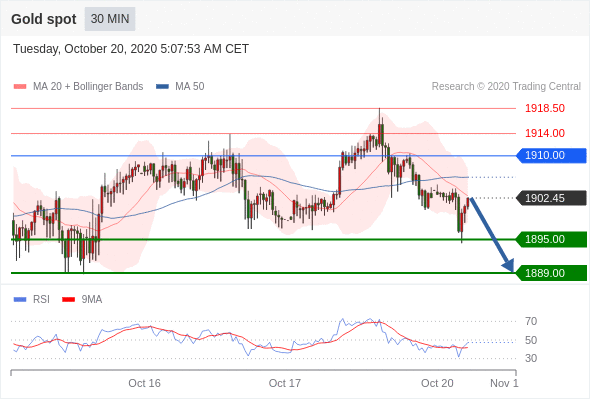This screenshot has width=590, height=400.
Task: Click the 9MA red legend swatch
Action: pyautogui.click(x=68, y=300)
